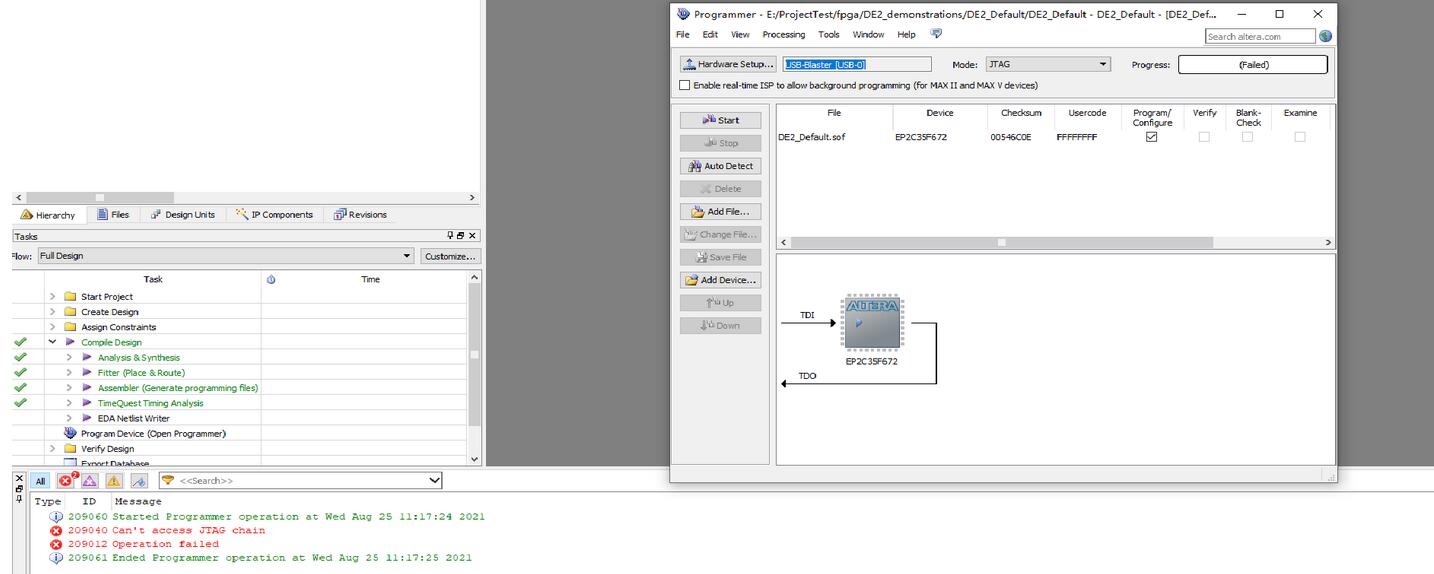Switch to the Files tab
1434x574 pixels.
[113, 215]
